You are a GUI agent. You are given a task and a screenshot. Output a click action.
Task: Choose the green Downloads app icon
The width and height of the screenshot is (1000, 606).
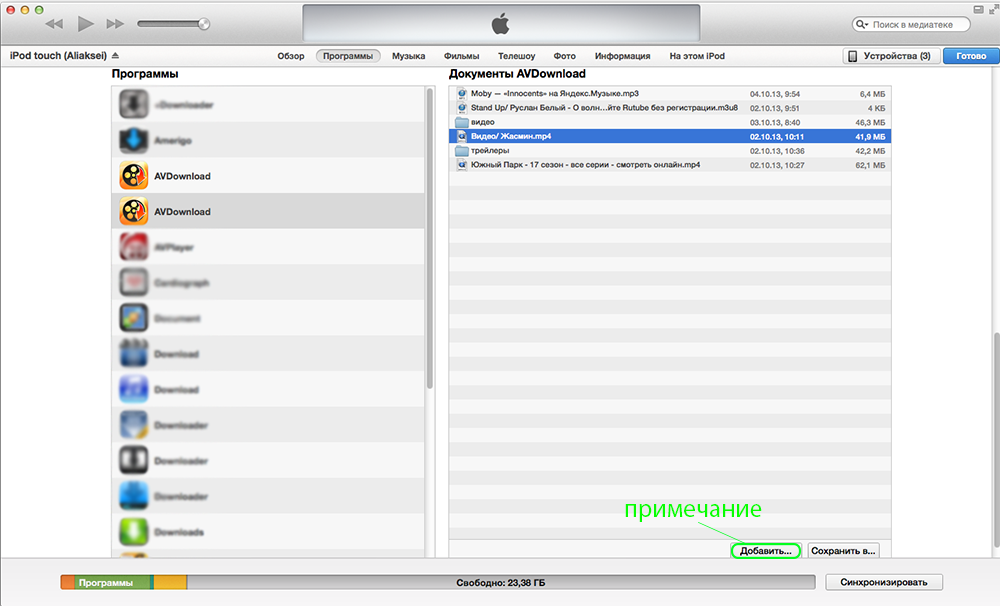pyautogui.click(x=133, y=532)
